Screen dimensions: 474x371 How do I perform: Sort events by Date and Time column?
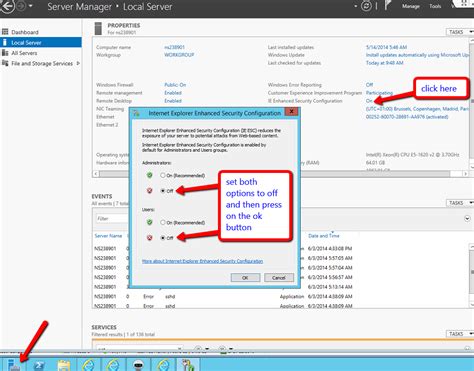tap(324, 236)
